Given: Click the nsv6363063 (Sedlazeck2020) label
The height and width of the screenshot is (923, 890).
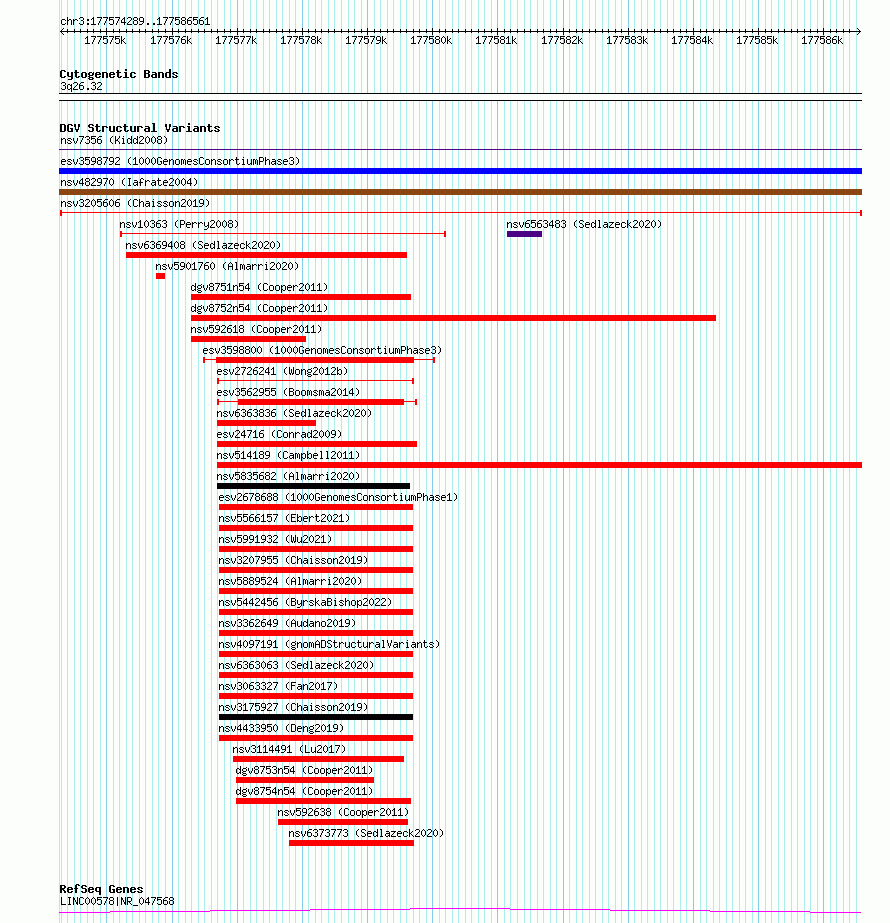Looking at the screenshot, I should click(296, 665).
